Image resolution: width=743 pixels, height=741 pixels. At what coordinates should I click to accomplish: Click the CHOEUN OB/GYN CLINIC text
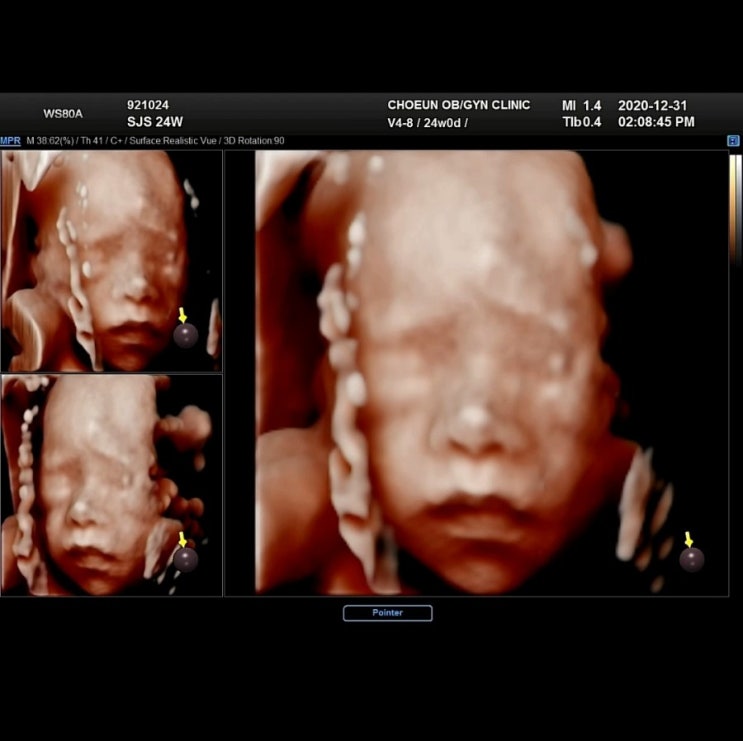(459, 105)
